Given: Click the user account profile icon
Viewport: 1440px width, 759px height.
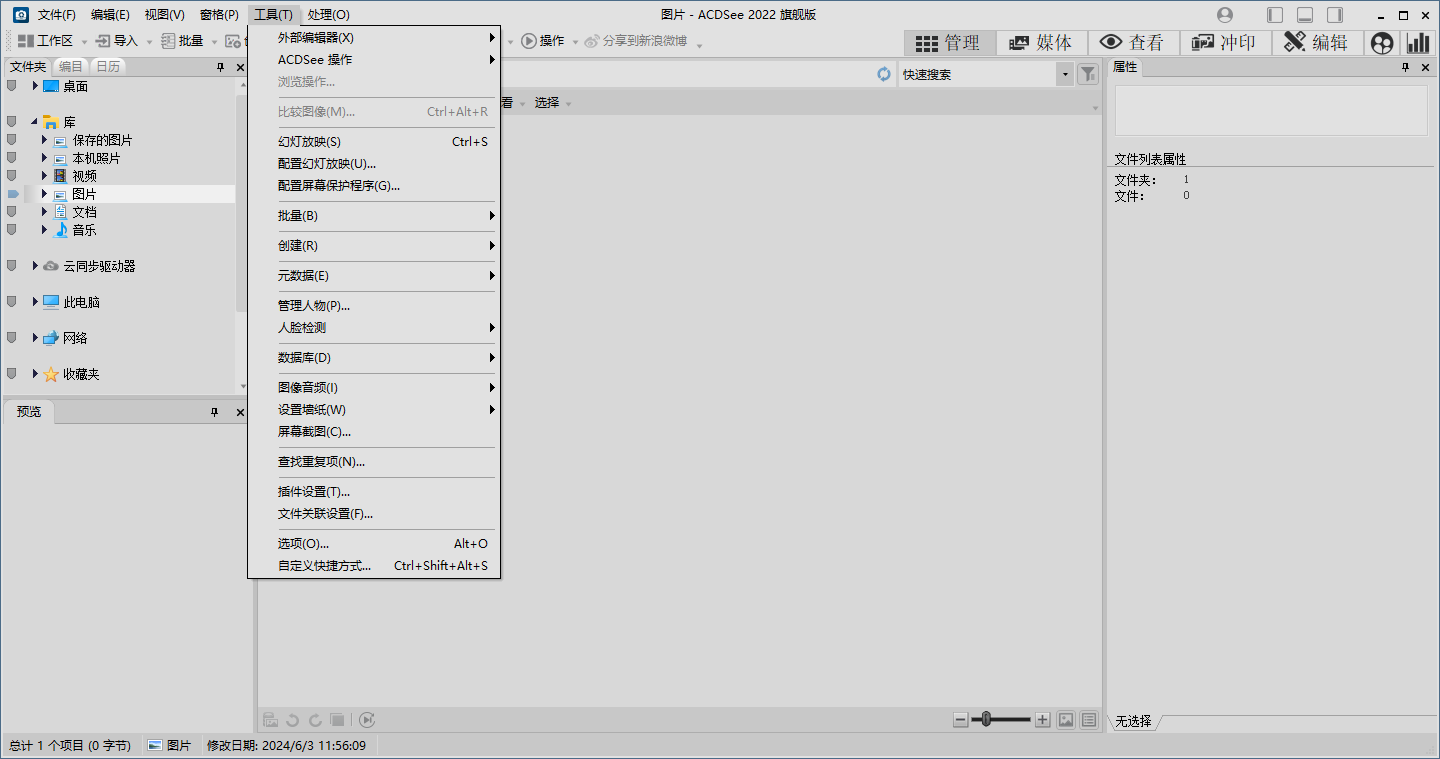Looking at the screenshot, I should pyautogui.click(x=1225, y=15).
